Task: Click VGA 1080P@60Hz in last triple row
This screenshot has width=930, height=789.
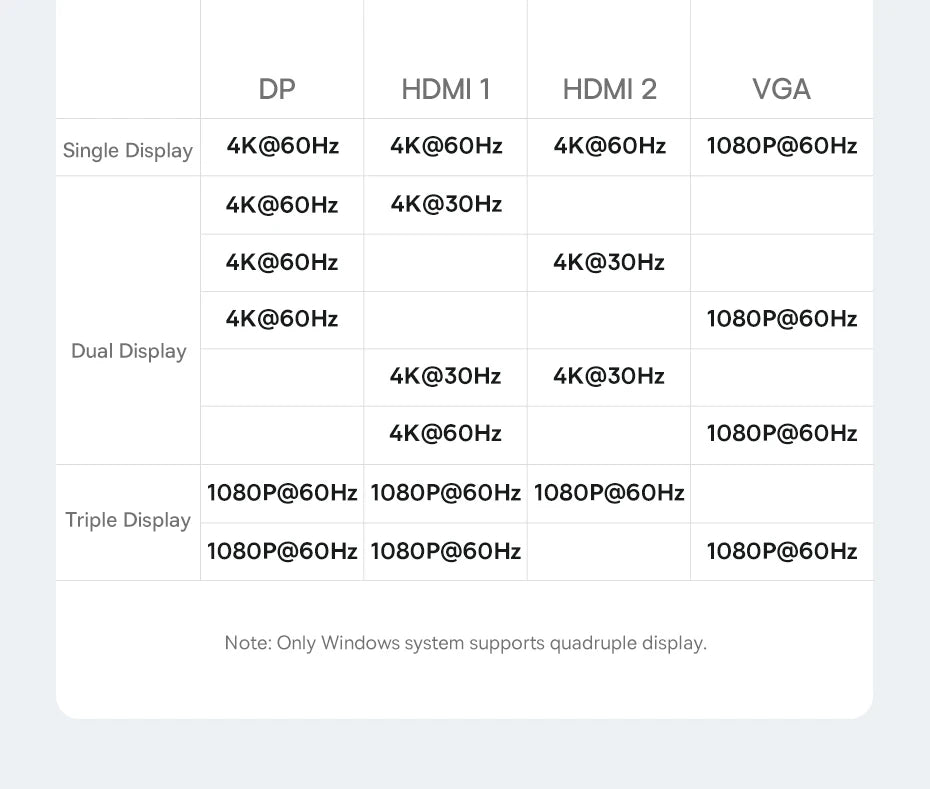Action: [x=782, y=552]
